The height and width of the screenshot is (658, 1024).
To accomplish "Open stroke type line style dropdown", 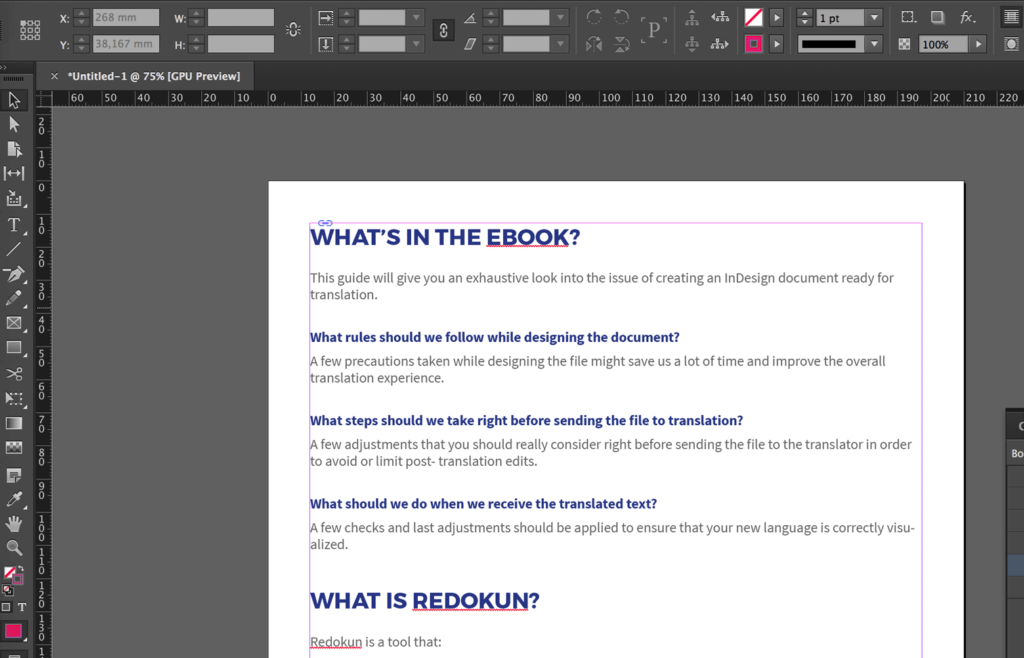I will tap(874, 44).
